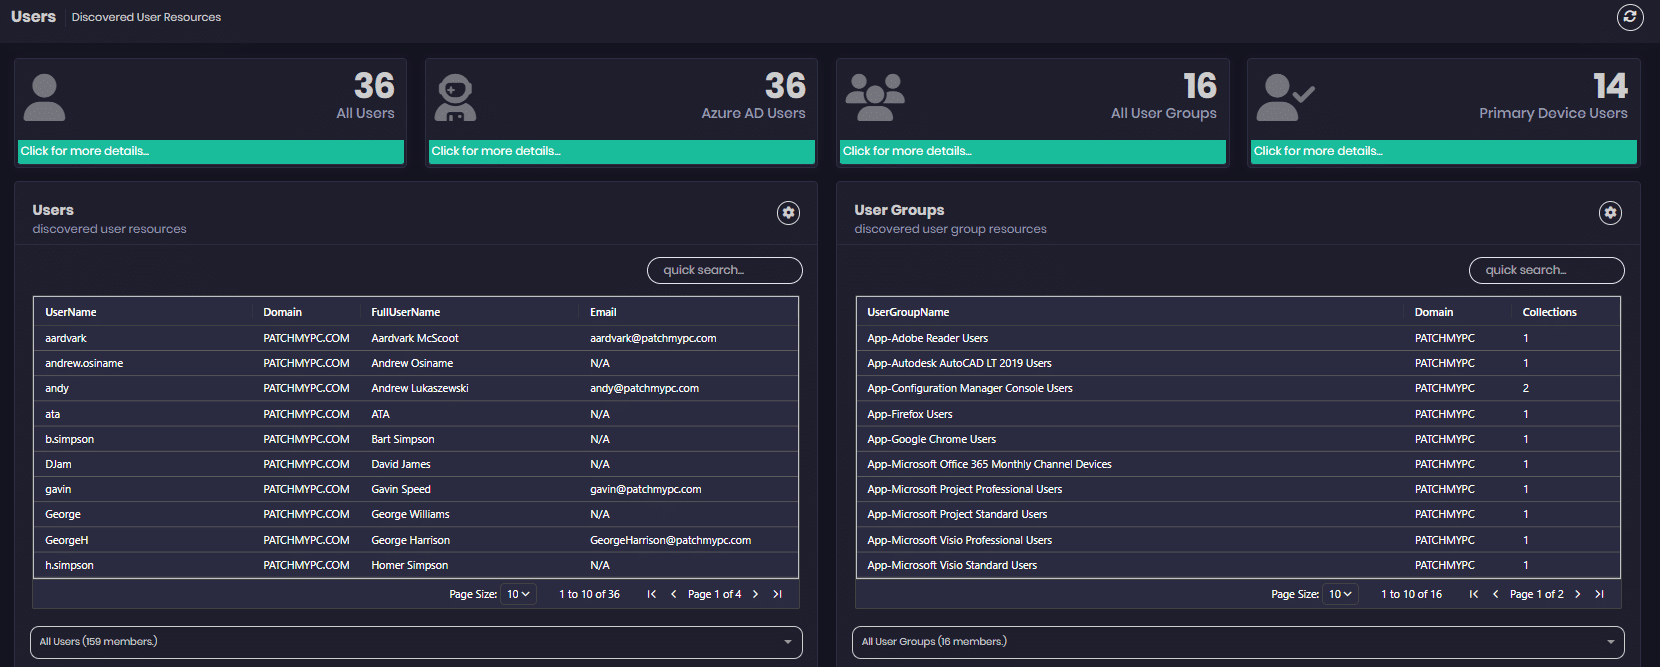Go to next page in Users table

pyautogui.click(x=755, y=594)
